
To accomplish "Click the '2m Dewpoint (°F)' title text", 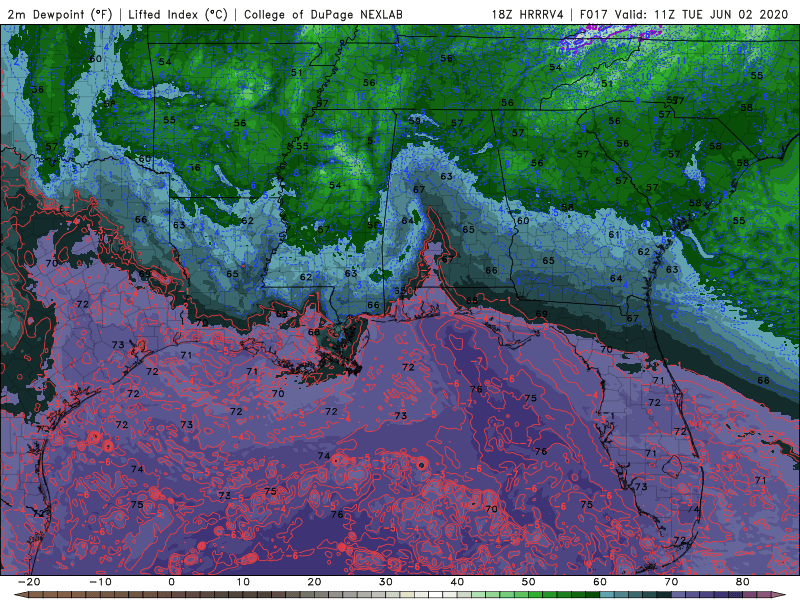I will 60,14.
